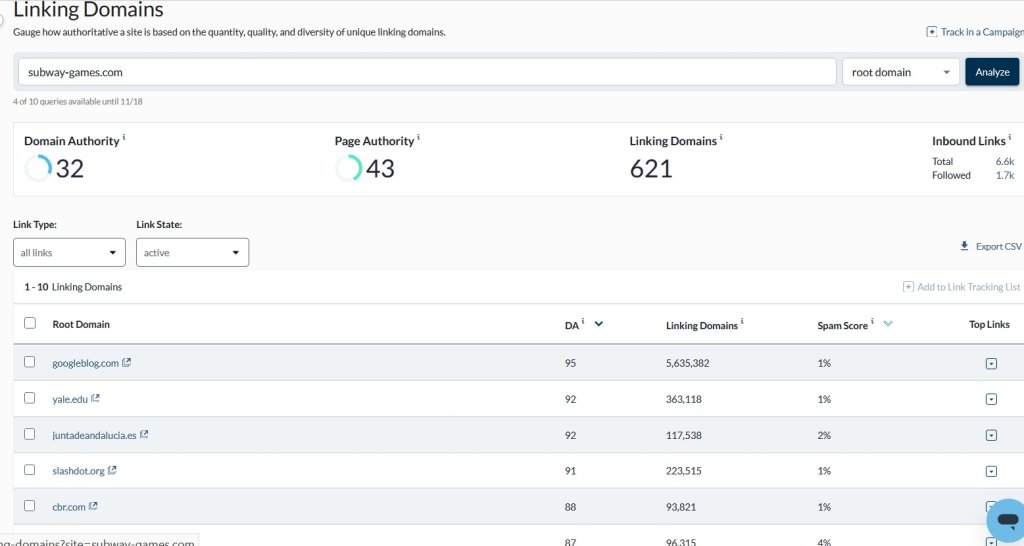Click info icon beside Linking Domains metric
Screen dimensions: 1024x546
[721, 138]
